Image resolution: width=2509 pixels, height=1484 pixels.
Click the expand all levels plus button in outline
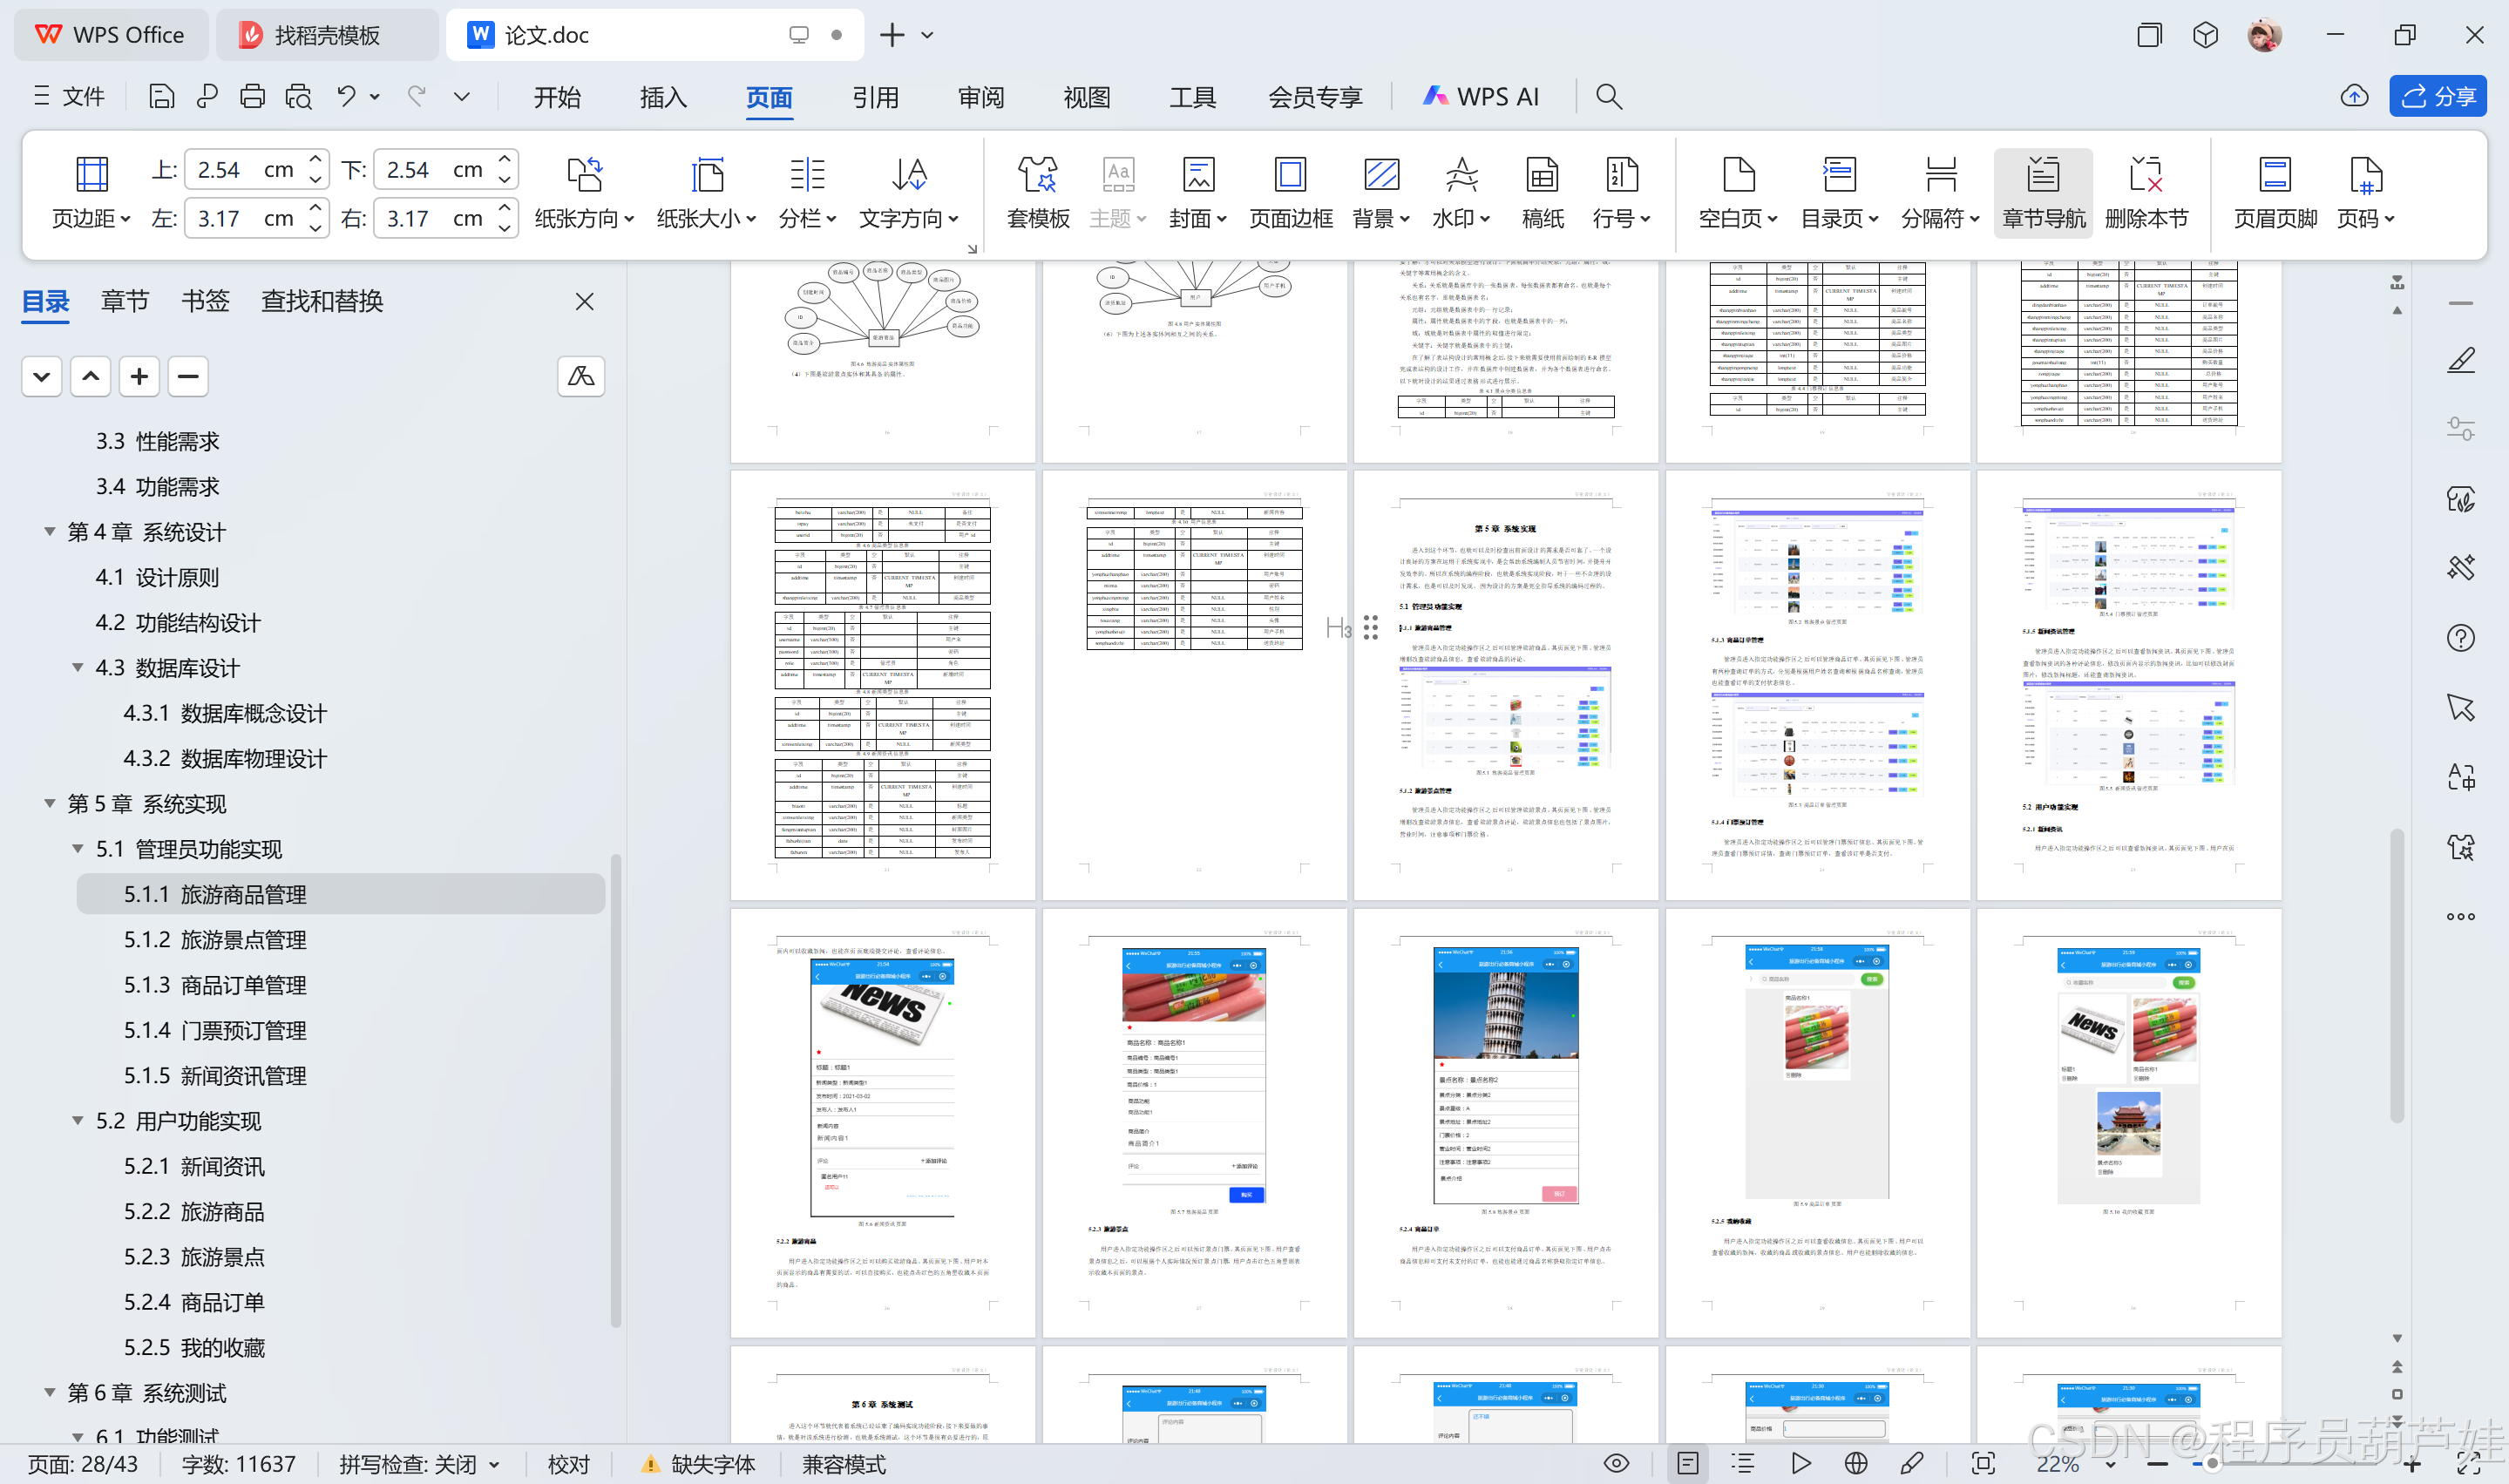coord(139,376)
